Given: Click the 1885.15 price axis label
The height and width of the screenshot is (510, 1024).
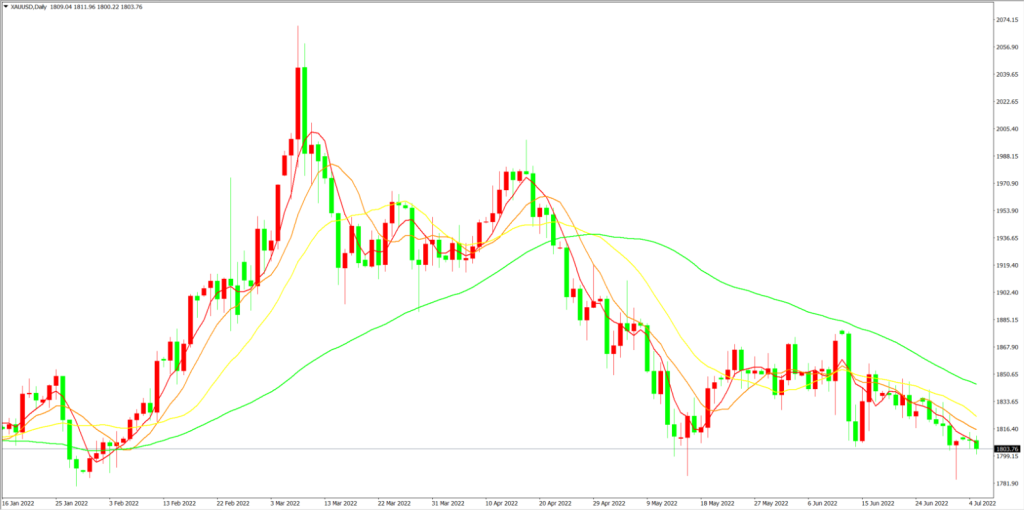Looking at the screenshot, I should [x=1006, y=320].
